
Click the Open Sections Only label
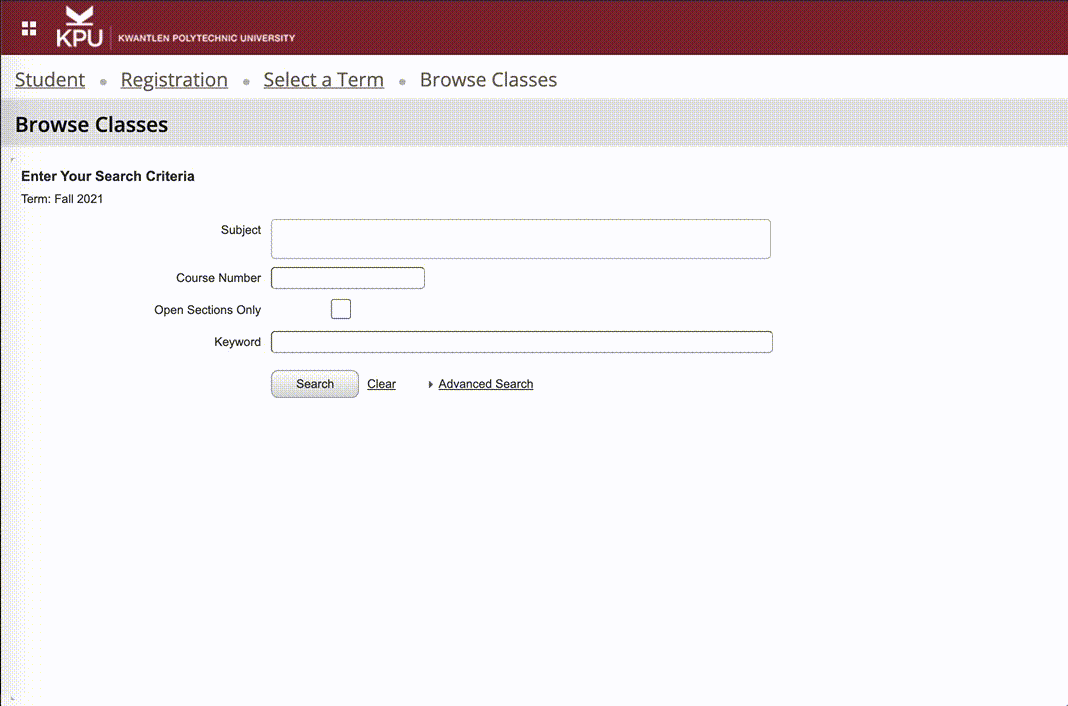tap(207, 310)
